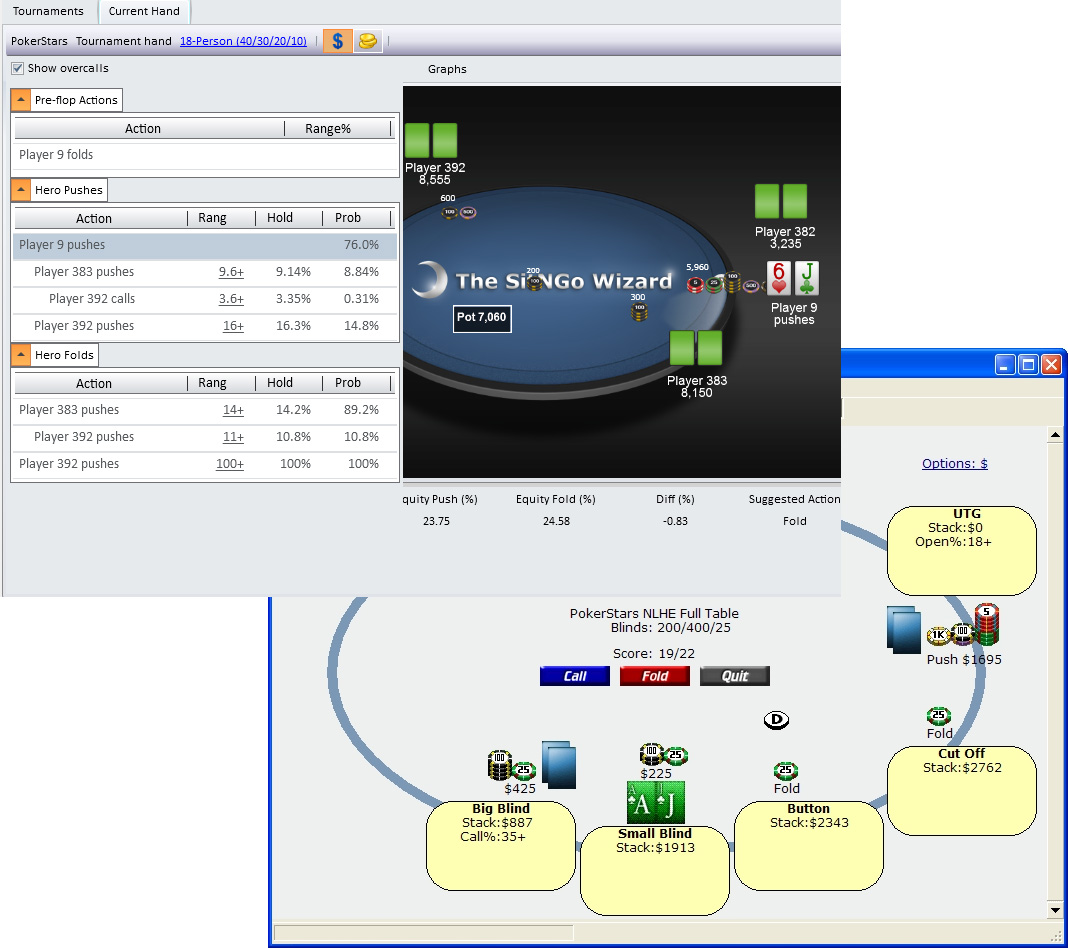This screenshot has height=948, width=1068.
Task: Click the Equity Fold (%) column header
Action: (556, 499)
